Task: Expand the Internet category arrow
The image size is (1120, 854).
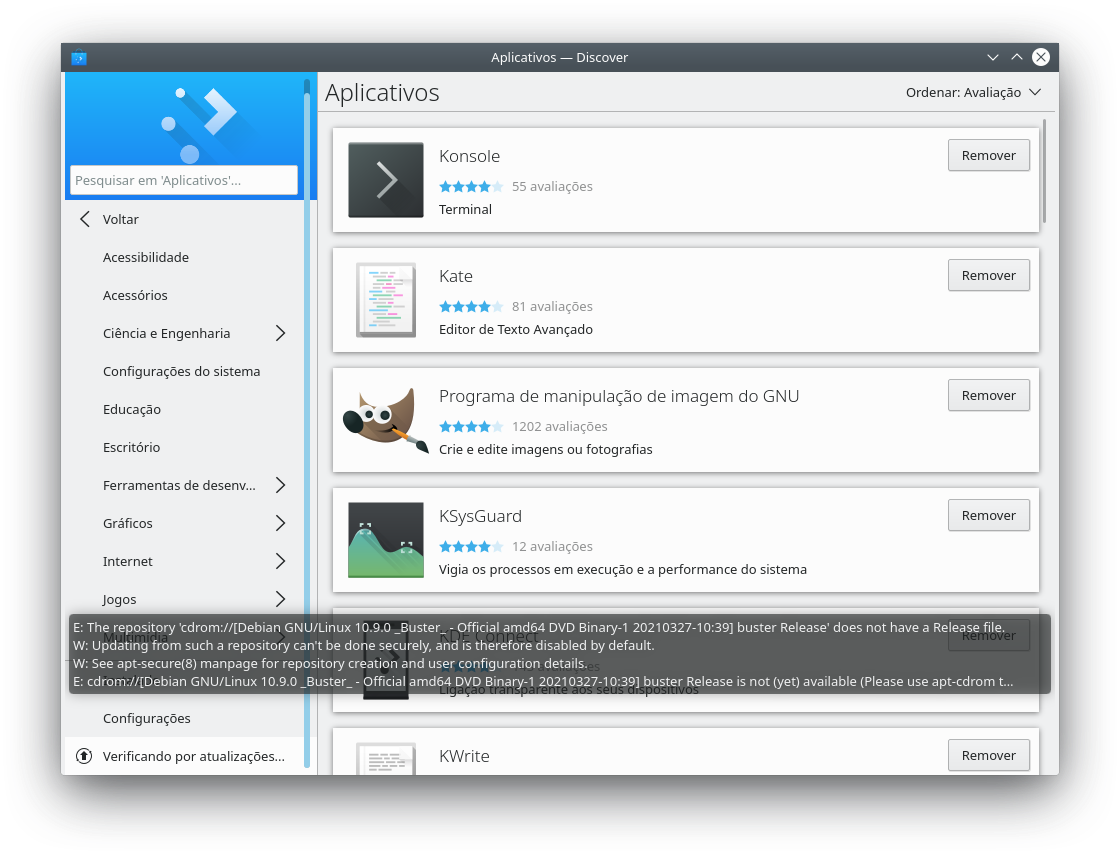Action: tap(281, 561)
